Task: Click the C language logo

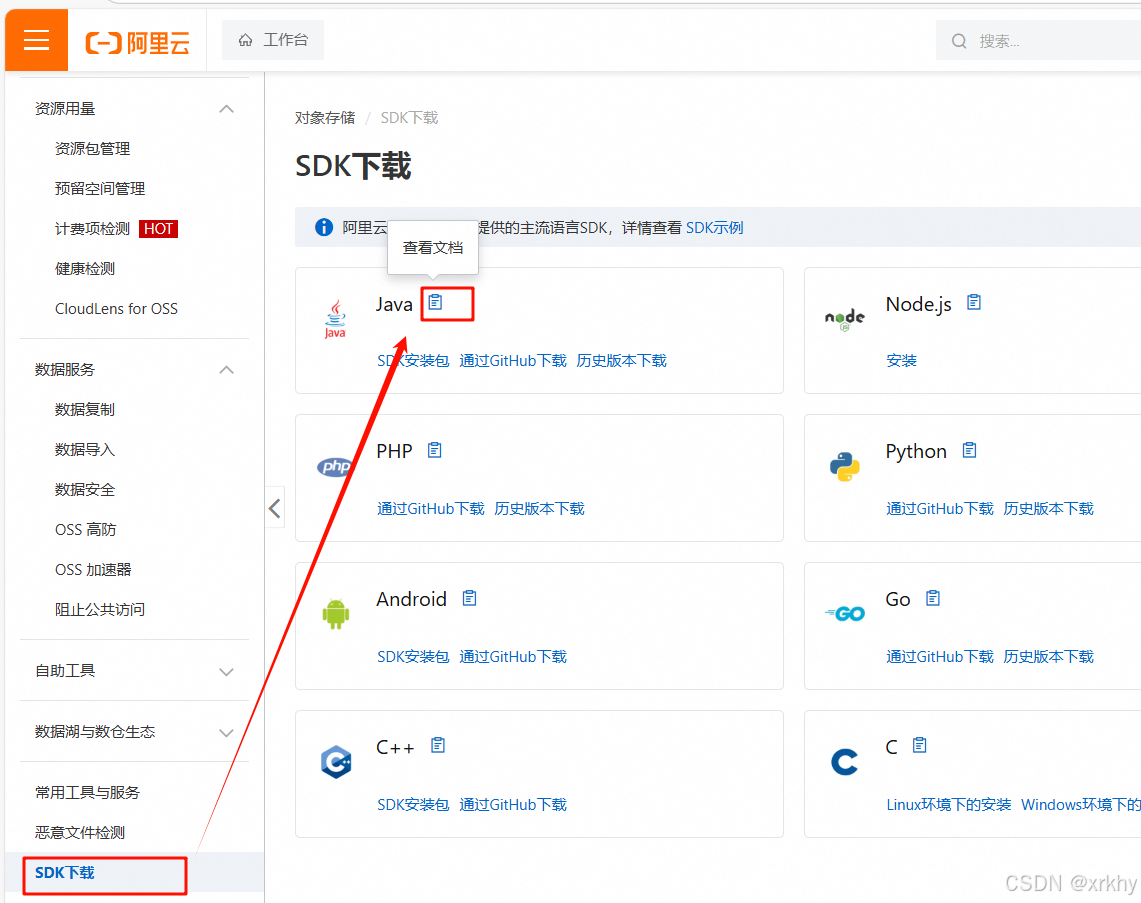Action: [x=844, y=762]
